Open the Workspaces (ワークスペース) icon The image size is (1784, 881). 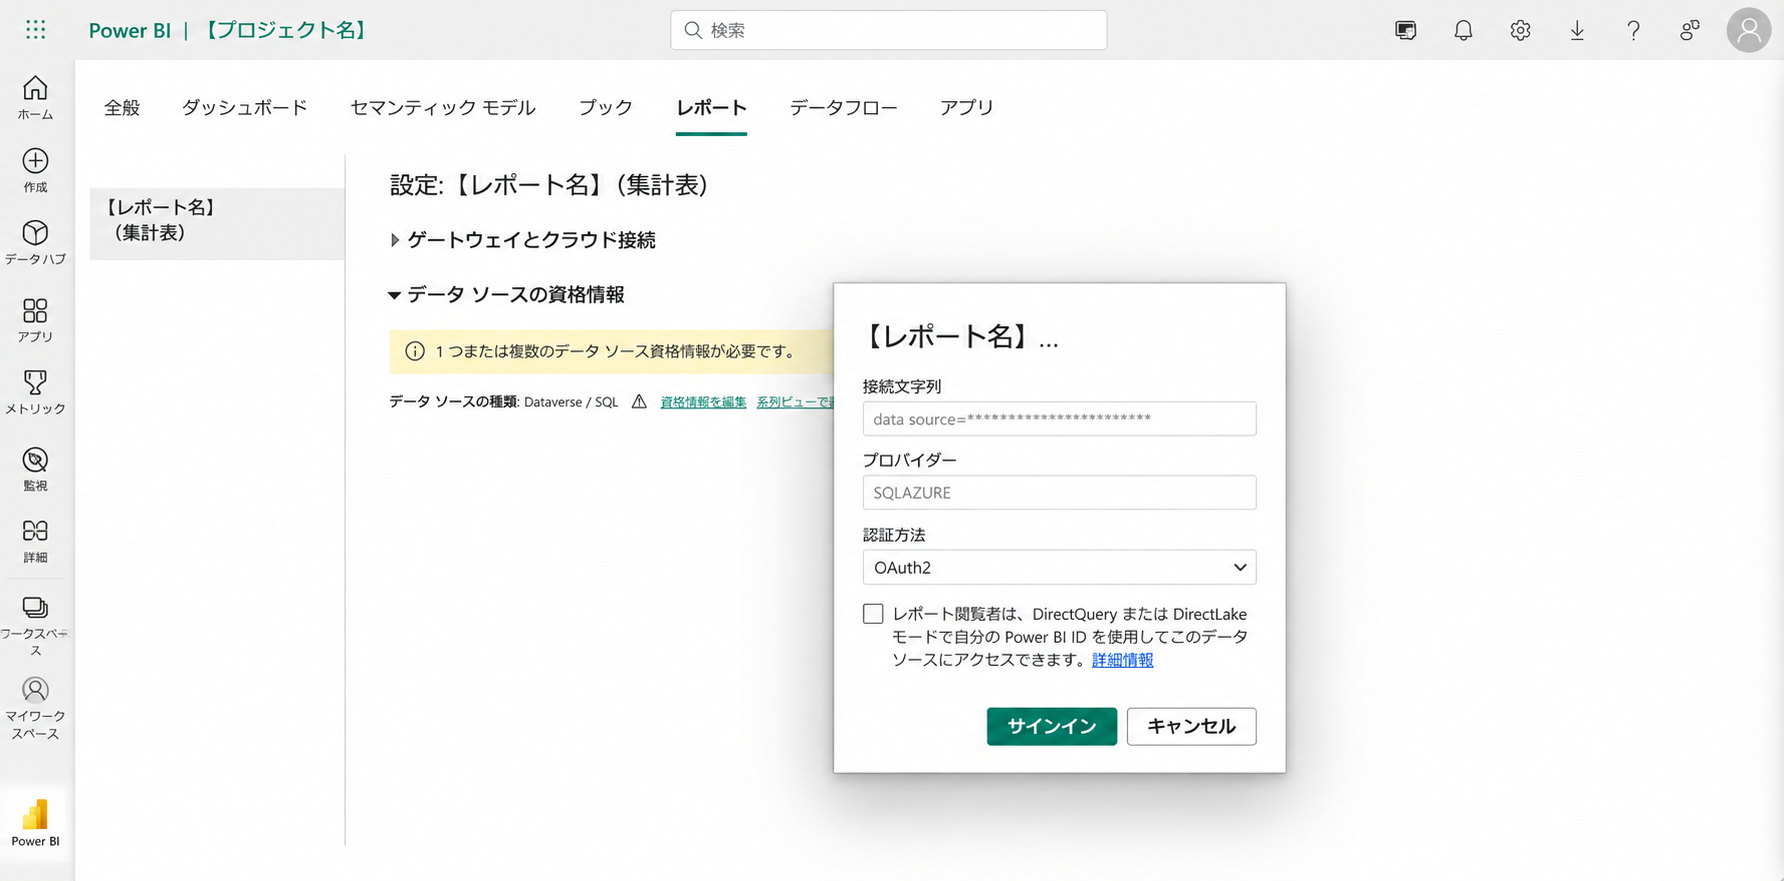tap(35, 625)
